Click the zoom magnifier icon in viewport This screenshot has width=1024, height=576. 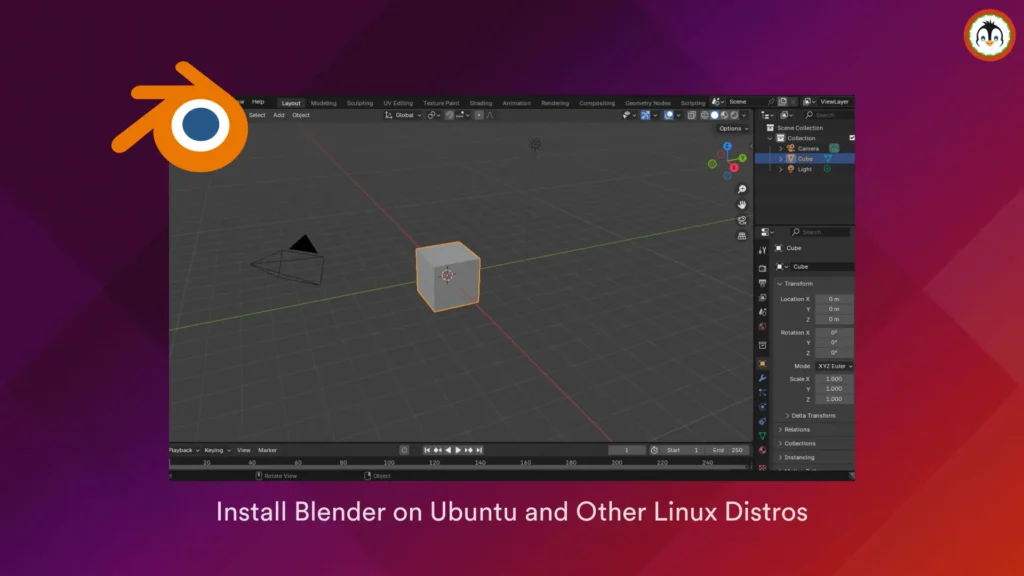[742, 189]
